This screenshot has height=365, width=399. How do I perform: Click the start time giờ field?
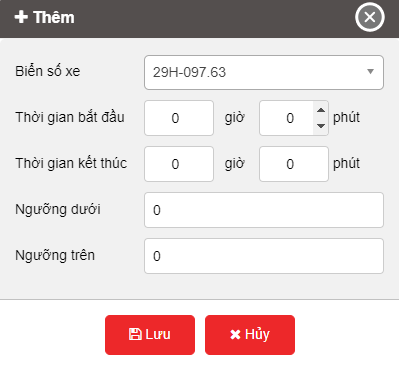pyautogui.click(x=179, y=118)
